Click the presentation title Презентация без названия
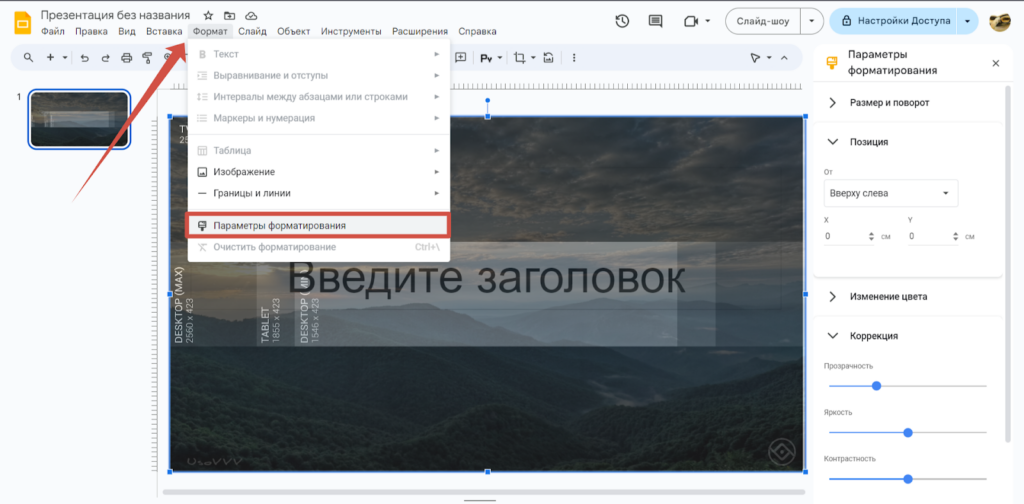 coord(115,15)
